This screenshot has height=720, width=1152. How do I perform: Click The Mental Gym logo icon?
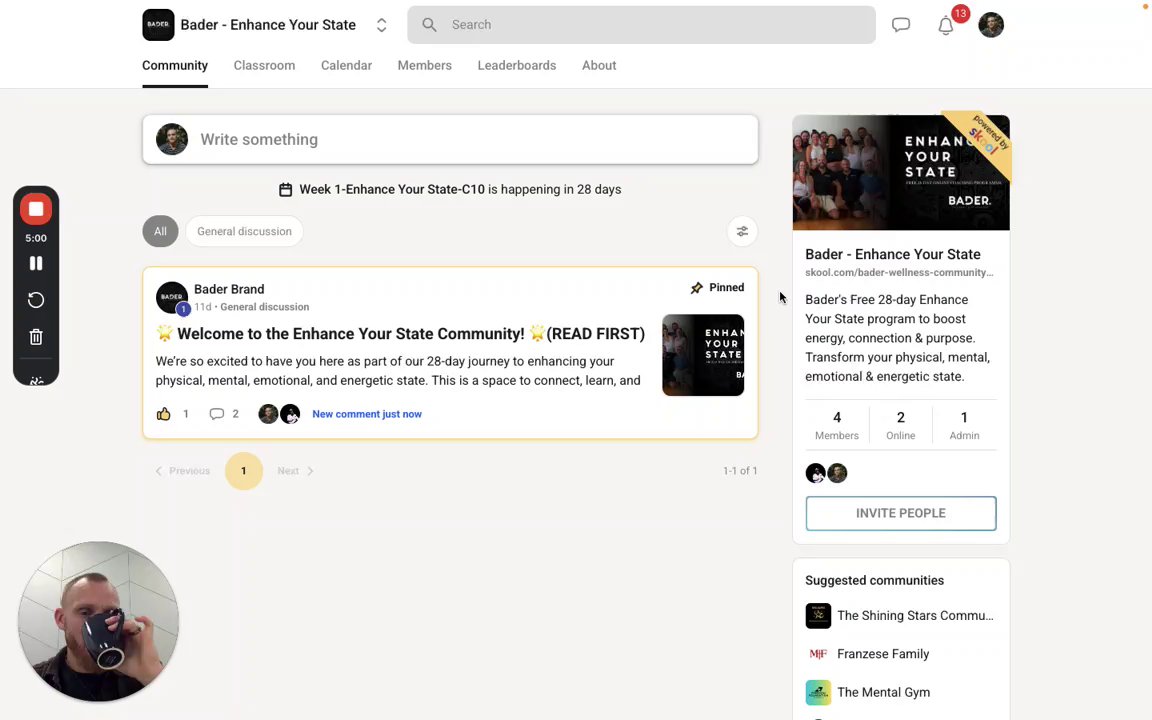tap(818, 692)
